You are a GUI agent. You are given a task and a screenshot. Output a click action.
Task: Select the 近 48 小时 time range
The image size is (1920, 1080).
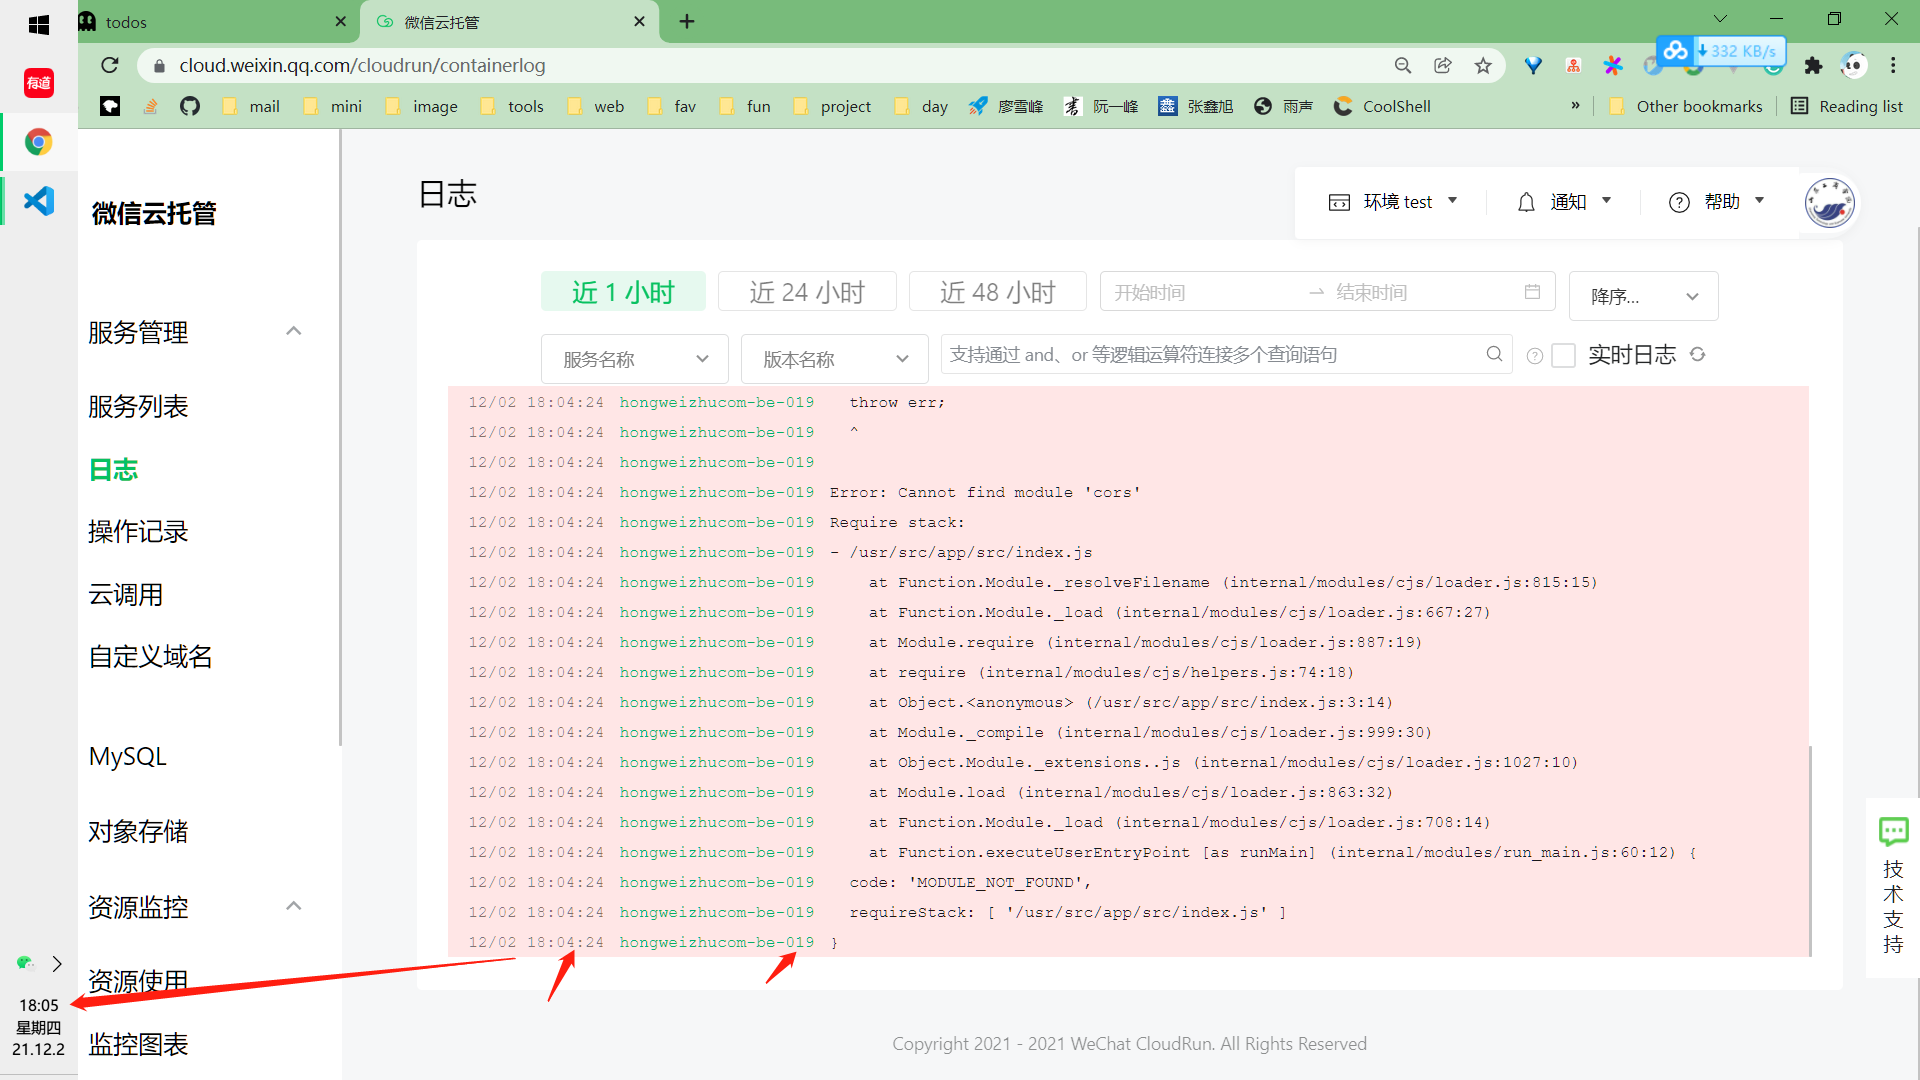pos(997,292)
